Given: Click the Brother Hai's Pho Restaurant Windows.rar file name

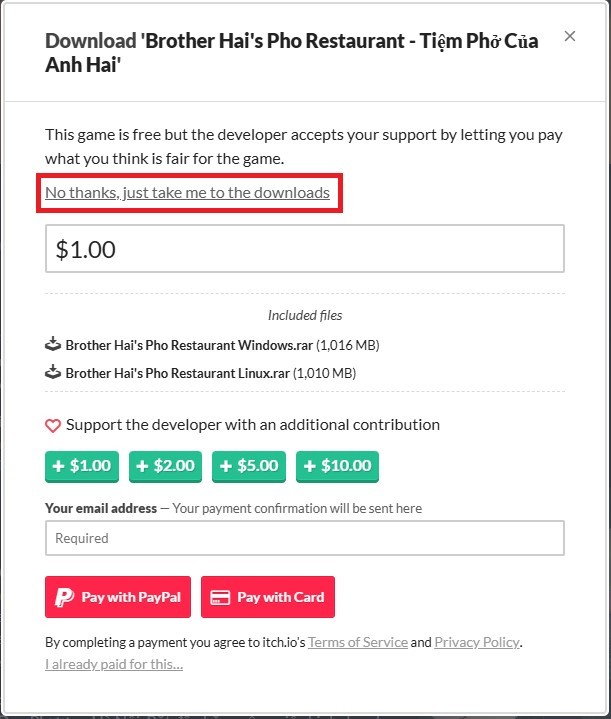Looking at the screenshot, I should (189, 346).
